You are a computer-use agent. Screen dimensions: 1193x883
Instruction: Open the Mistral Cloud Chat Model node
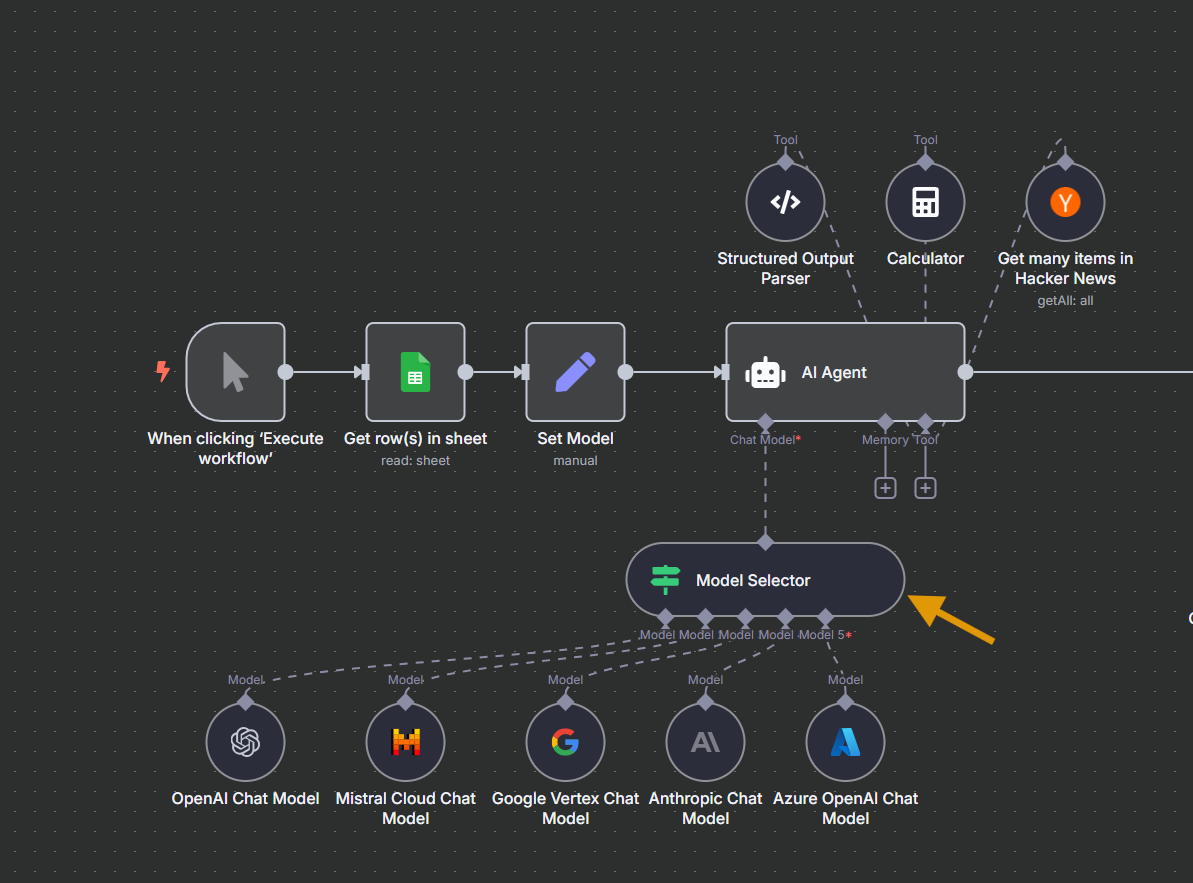(x=405, y=741)
